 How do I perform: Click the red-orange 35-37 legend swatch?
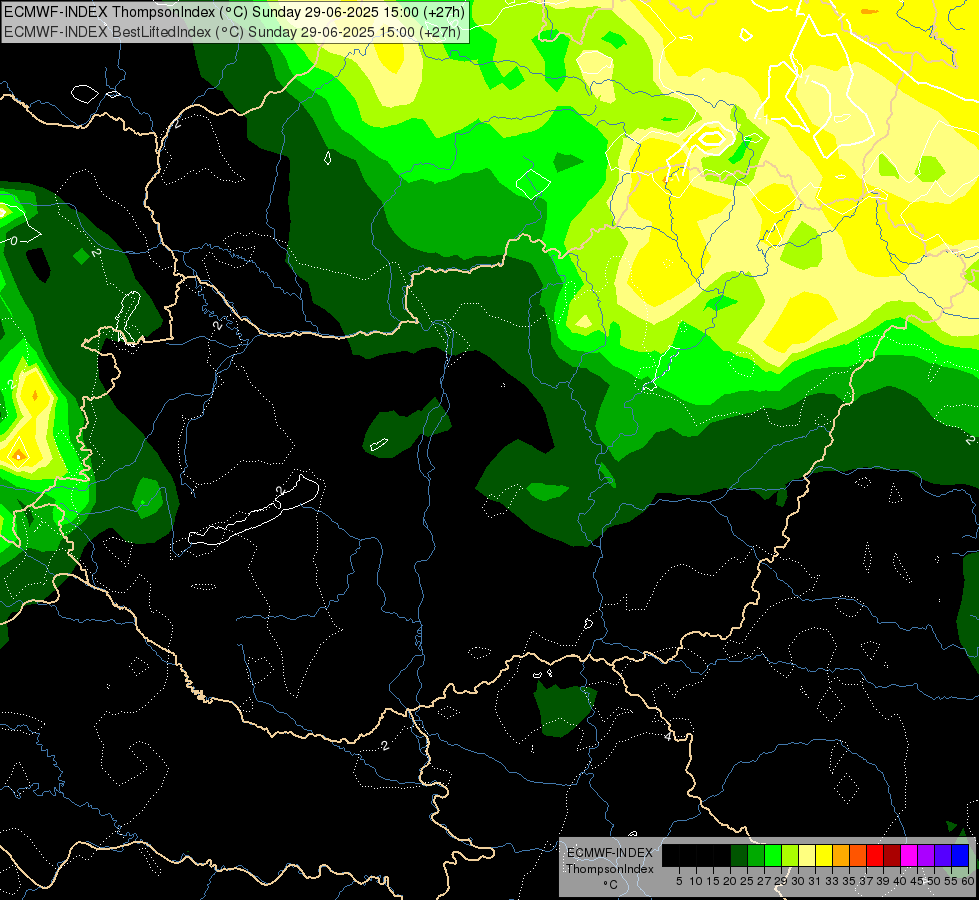coord(858,856)
